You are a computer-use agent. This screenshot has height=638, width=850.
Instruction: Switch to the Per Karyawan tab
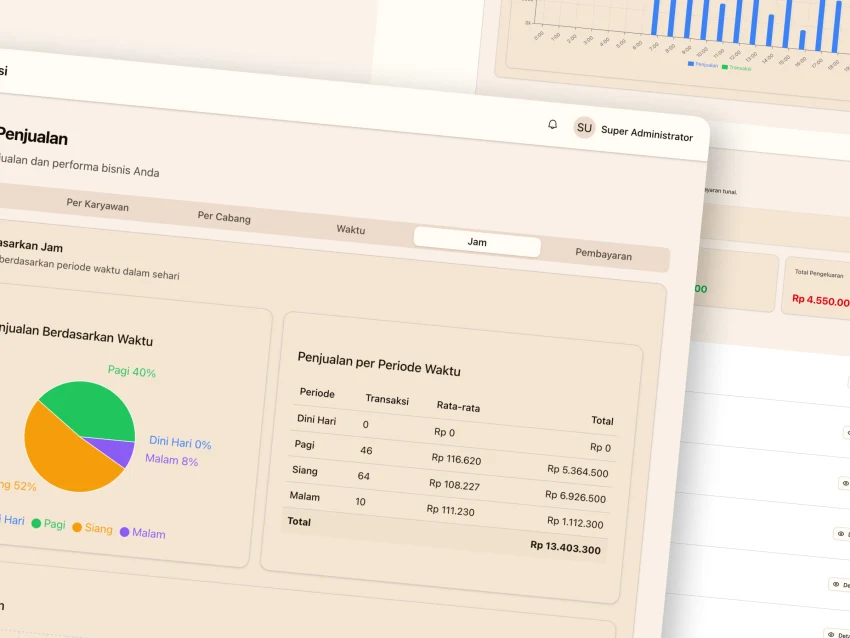click(x=98, y=205)
